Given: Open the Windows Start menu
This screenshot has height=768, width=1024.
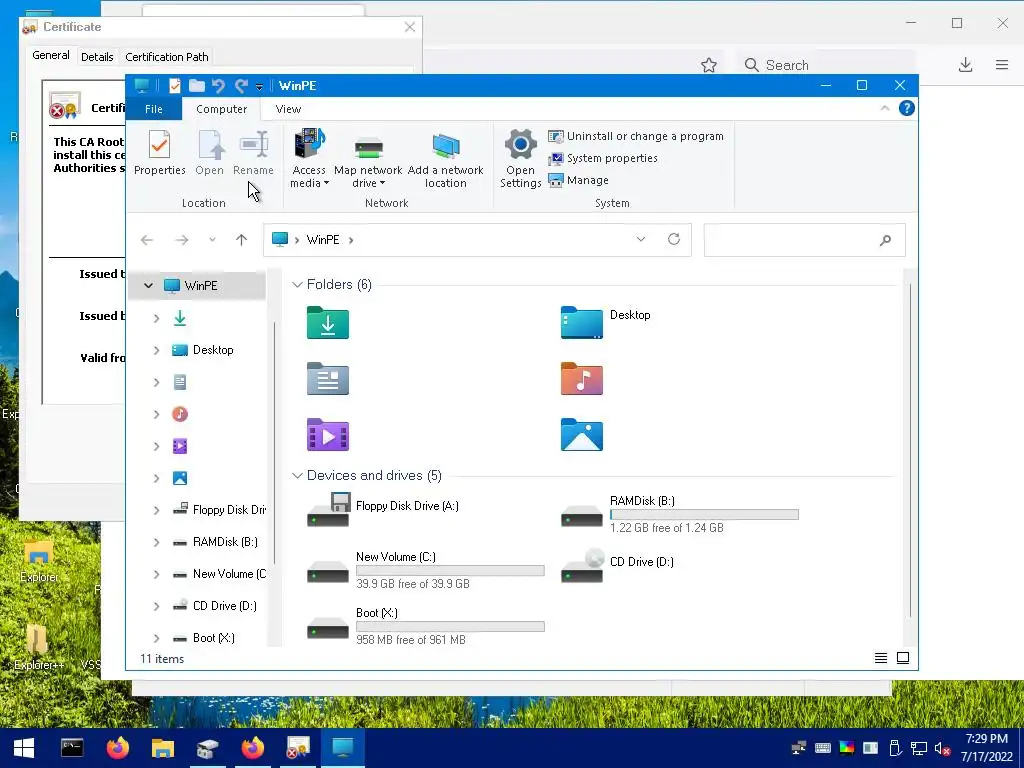Looking at the screenshot, I should pyautogui.click(x=24, y=748).
